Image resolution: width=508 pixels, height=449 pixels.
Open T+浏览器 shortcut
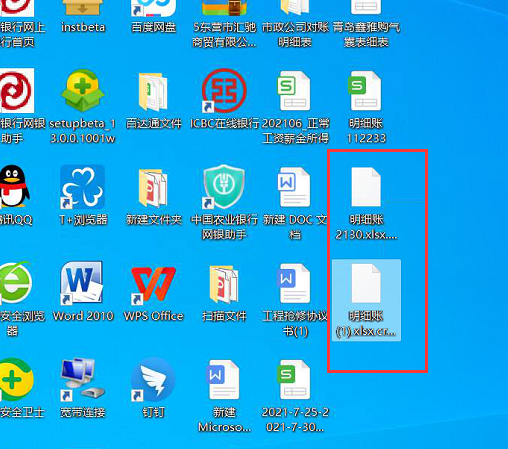click(x=83, y=187)
